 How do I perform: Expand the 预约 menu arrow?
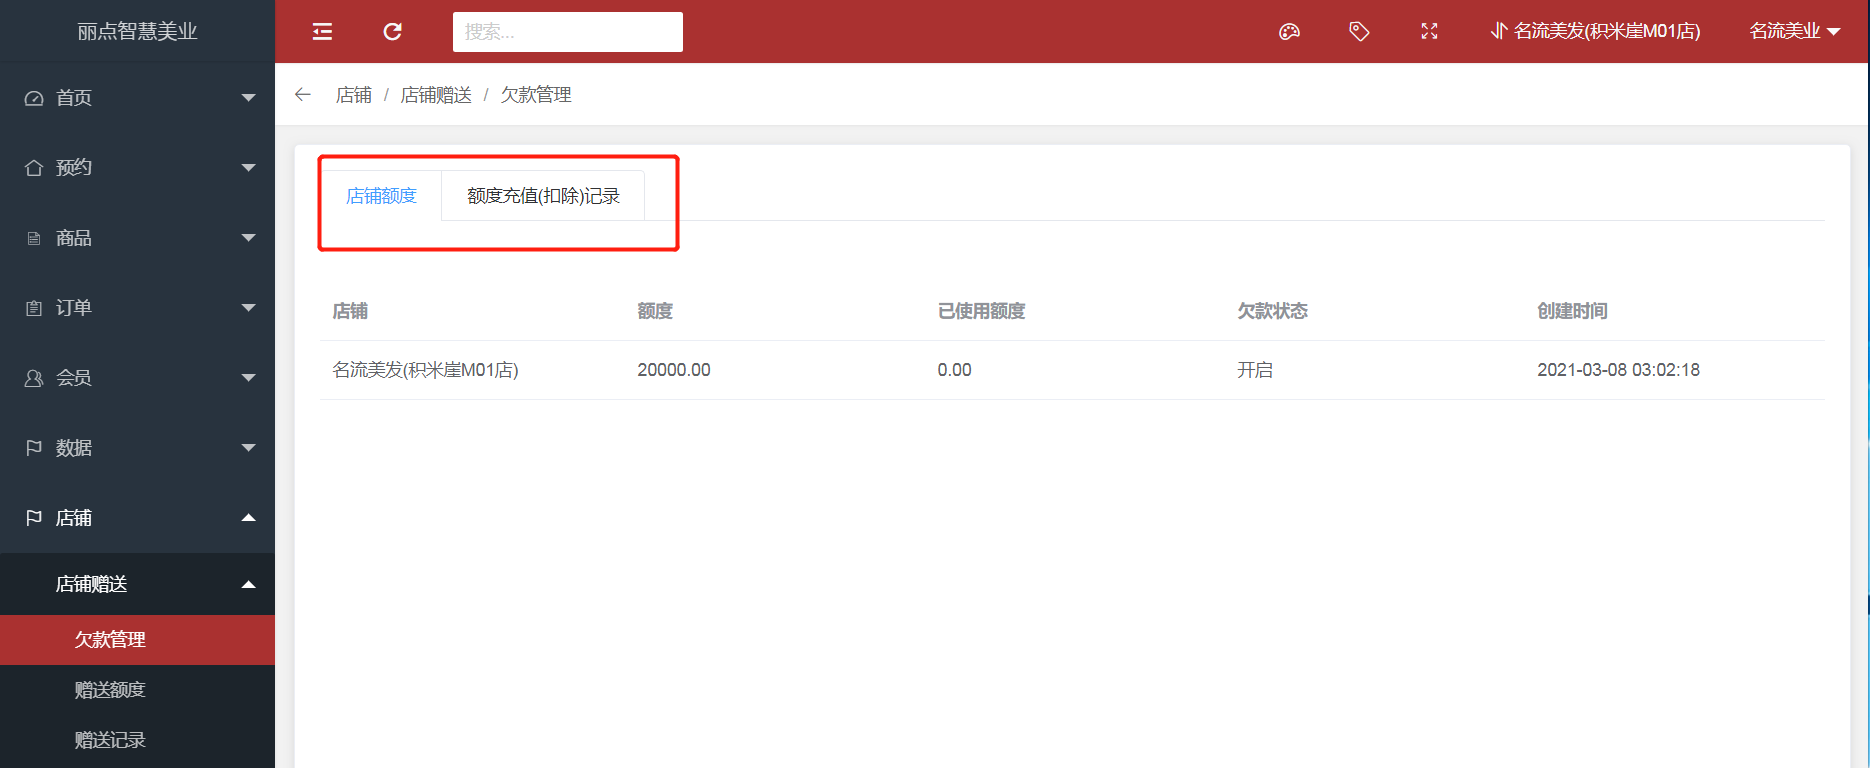pyautogui.click(x=249, y=168)
